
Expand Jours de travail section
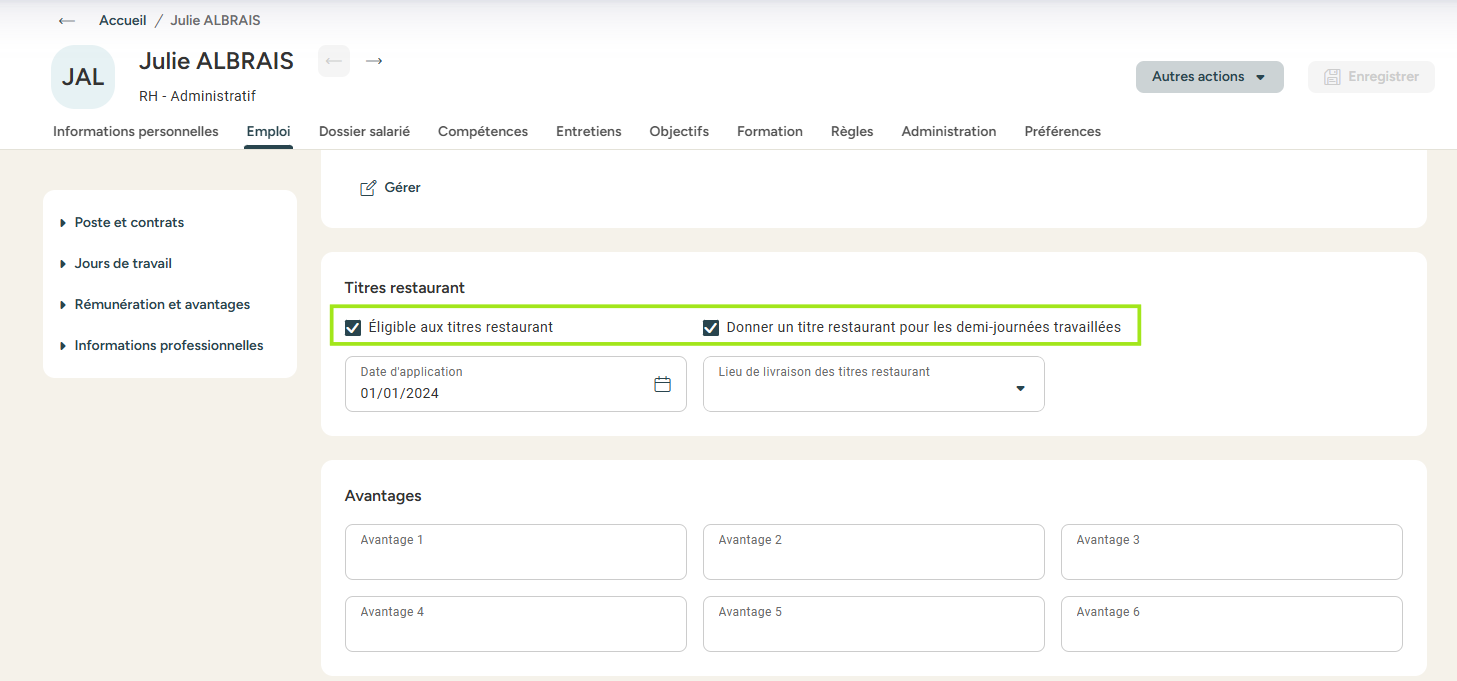[123, 264]
